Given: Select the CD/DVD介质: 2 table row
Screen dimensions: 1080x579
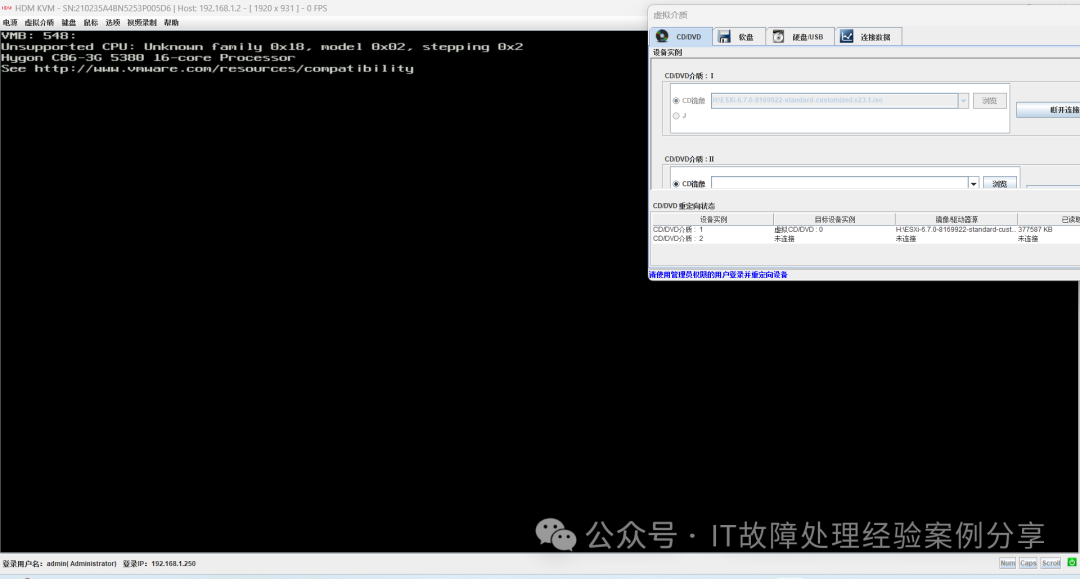Looking at the screenshot, I should coord(865,239).
